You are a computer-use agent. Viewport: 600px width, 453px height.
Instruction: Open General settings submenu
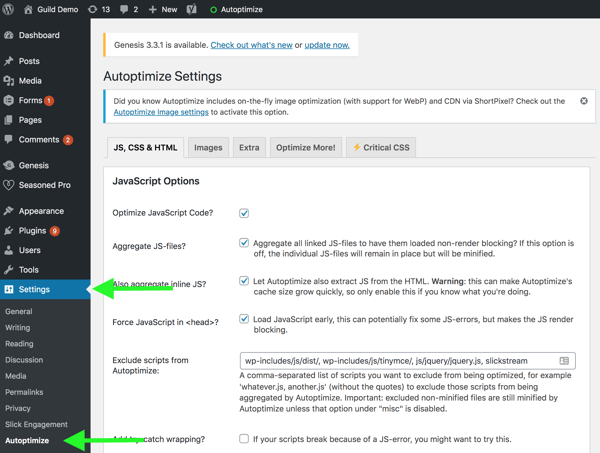(x=19, y=311)
